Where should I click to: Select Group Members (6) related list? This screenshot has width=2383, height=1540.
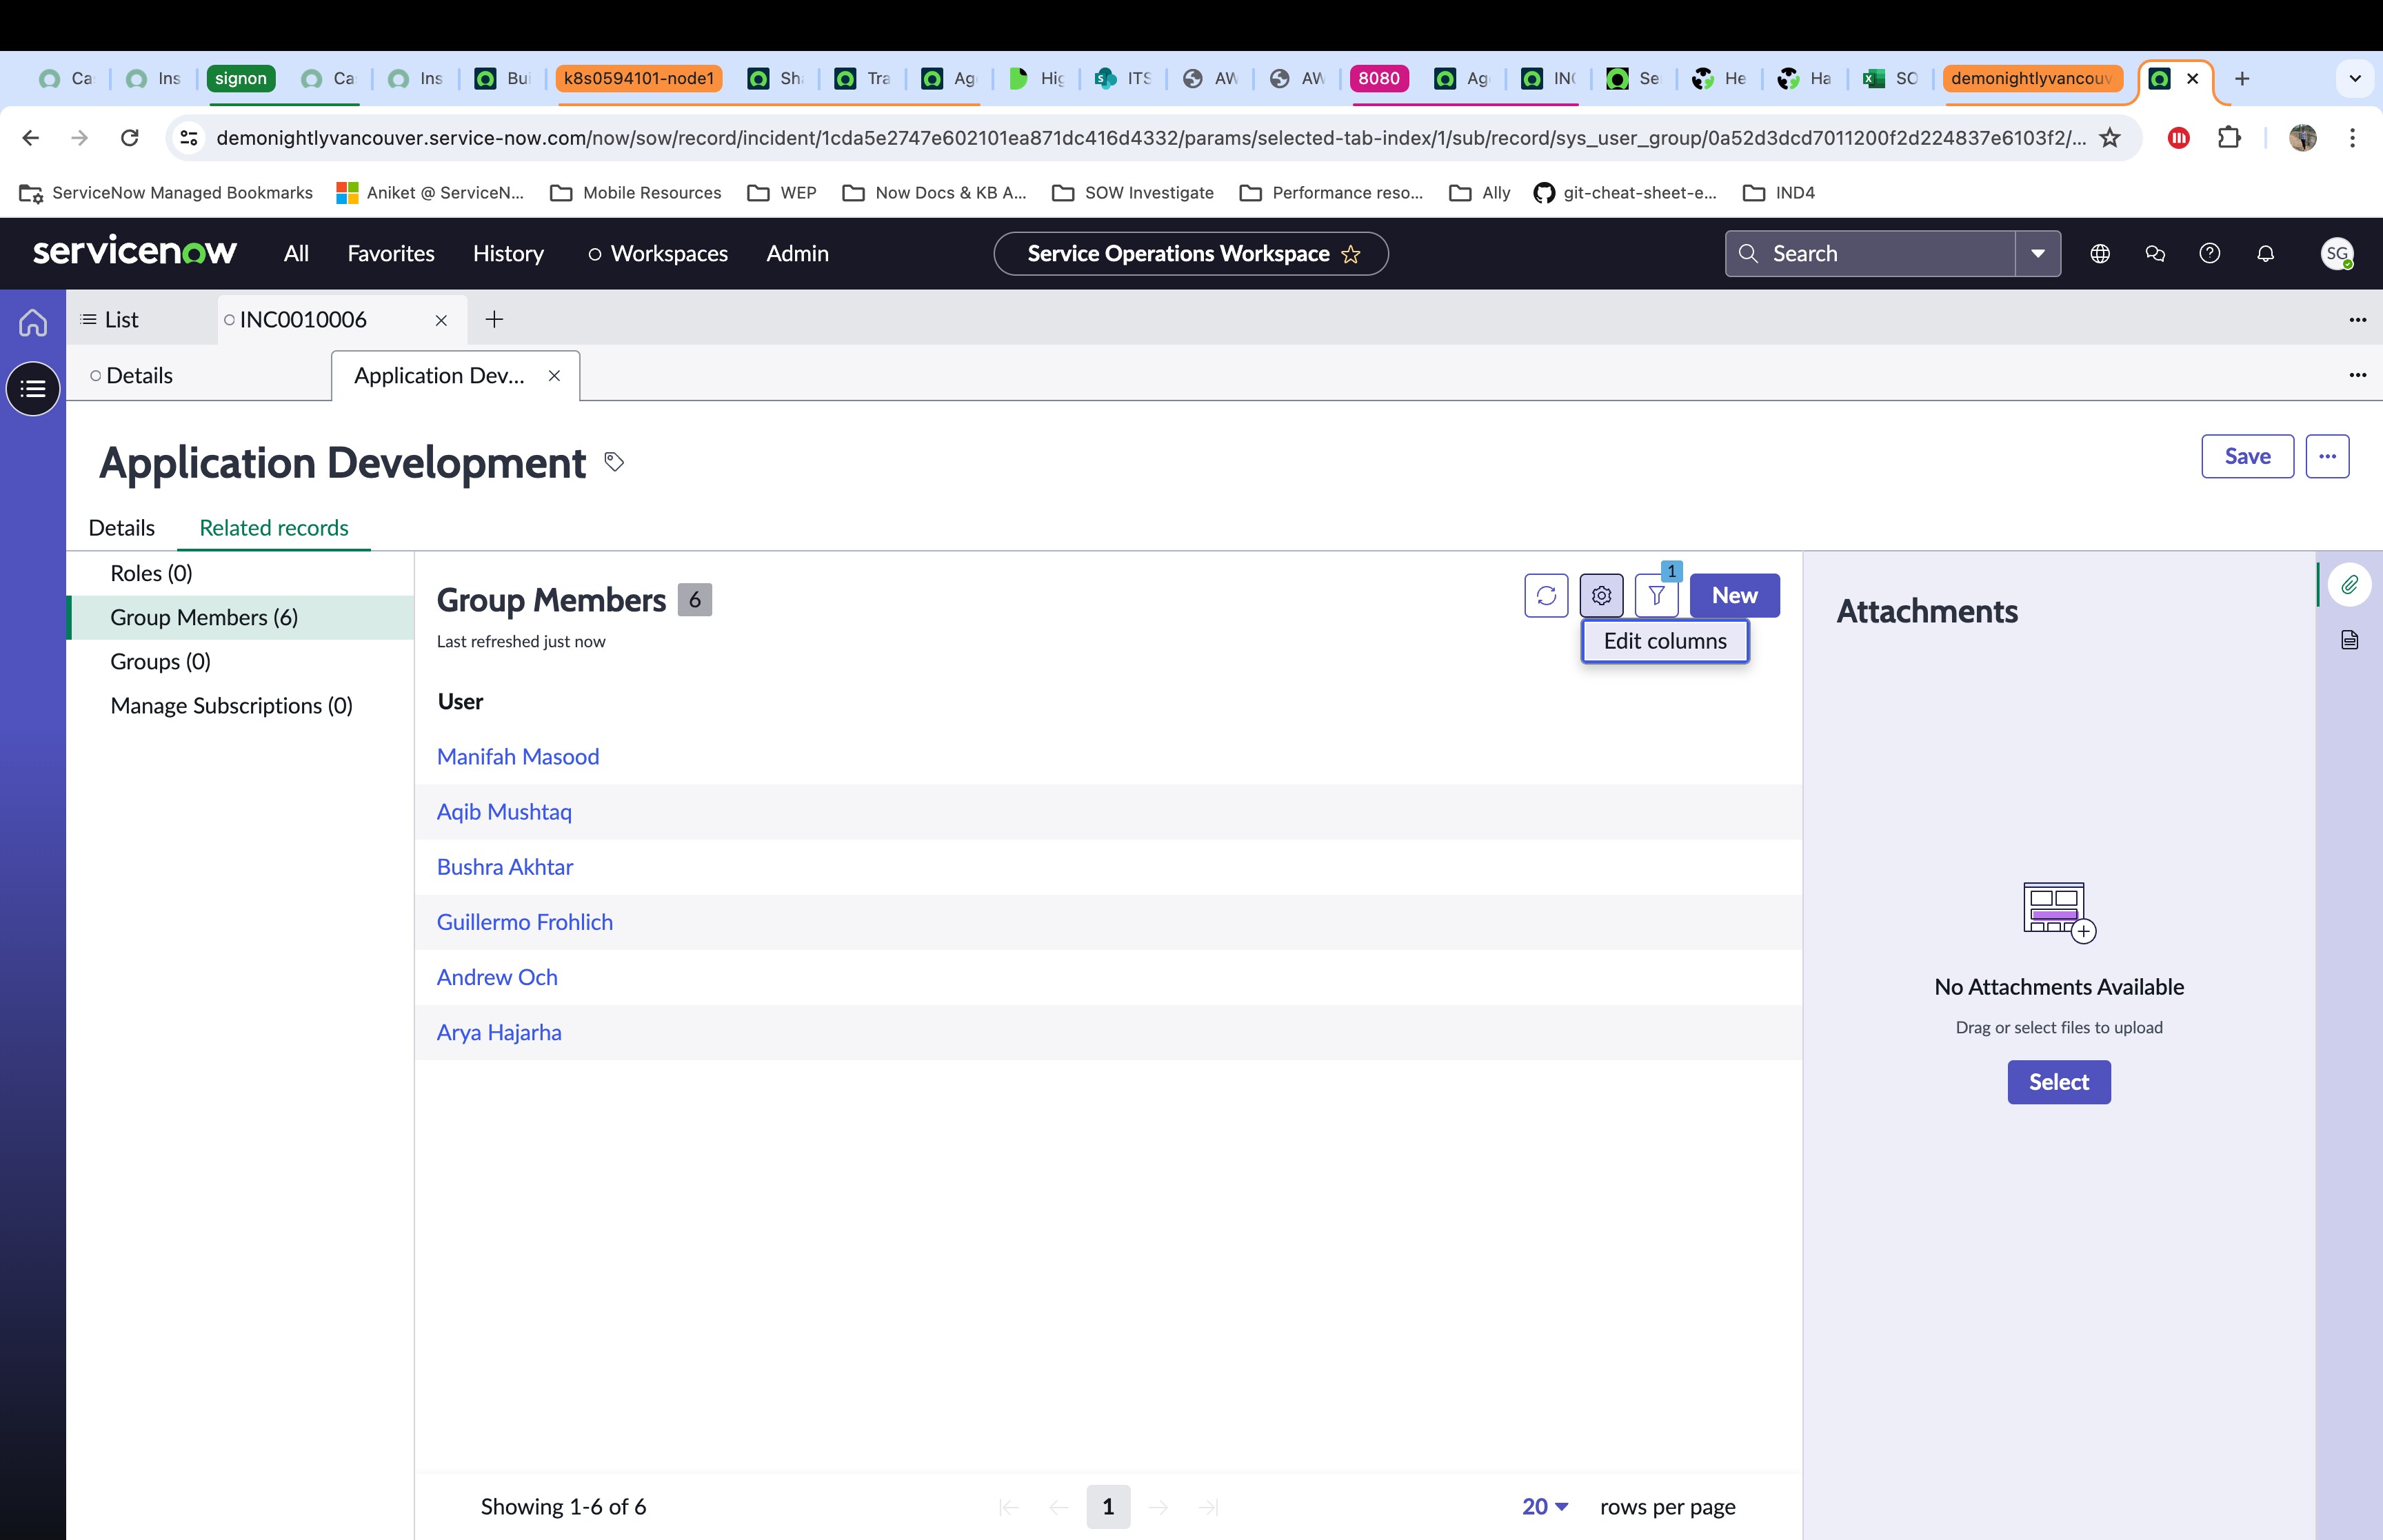241,618
